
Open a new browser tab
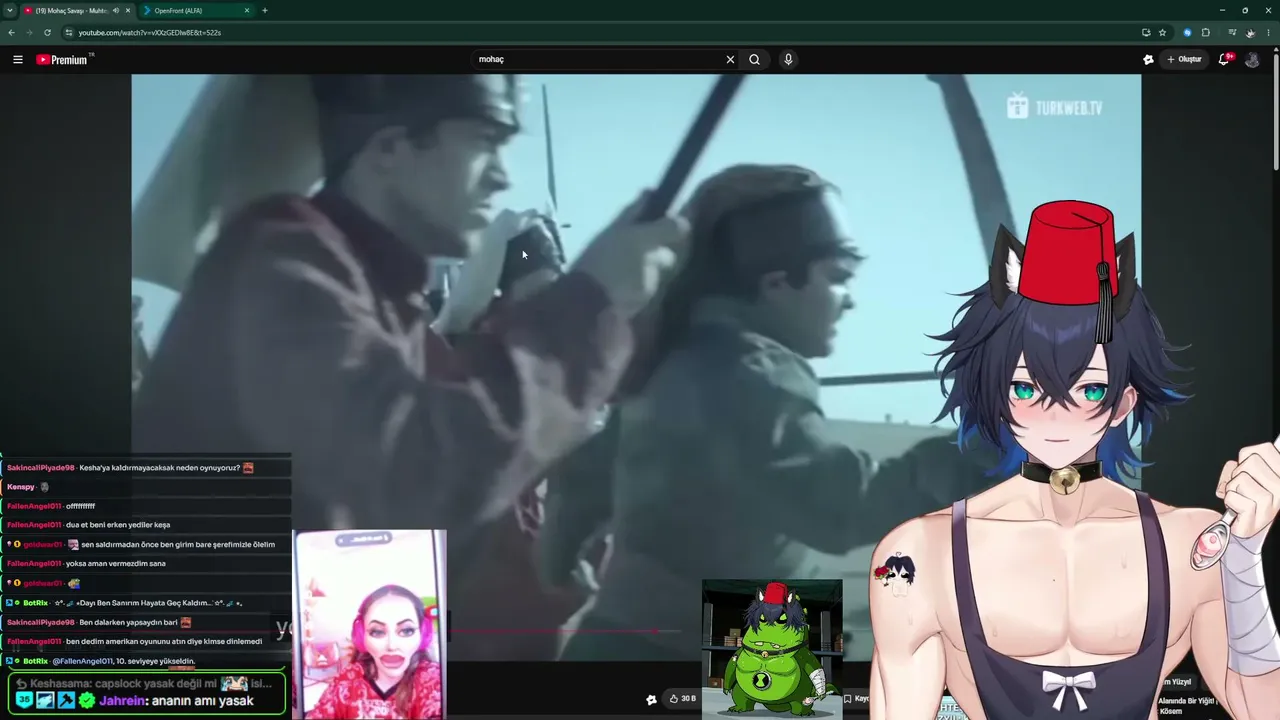pos(265,11)
